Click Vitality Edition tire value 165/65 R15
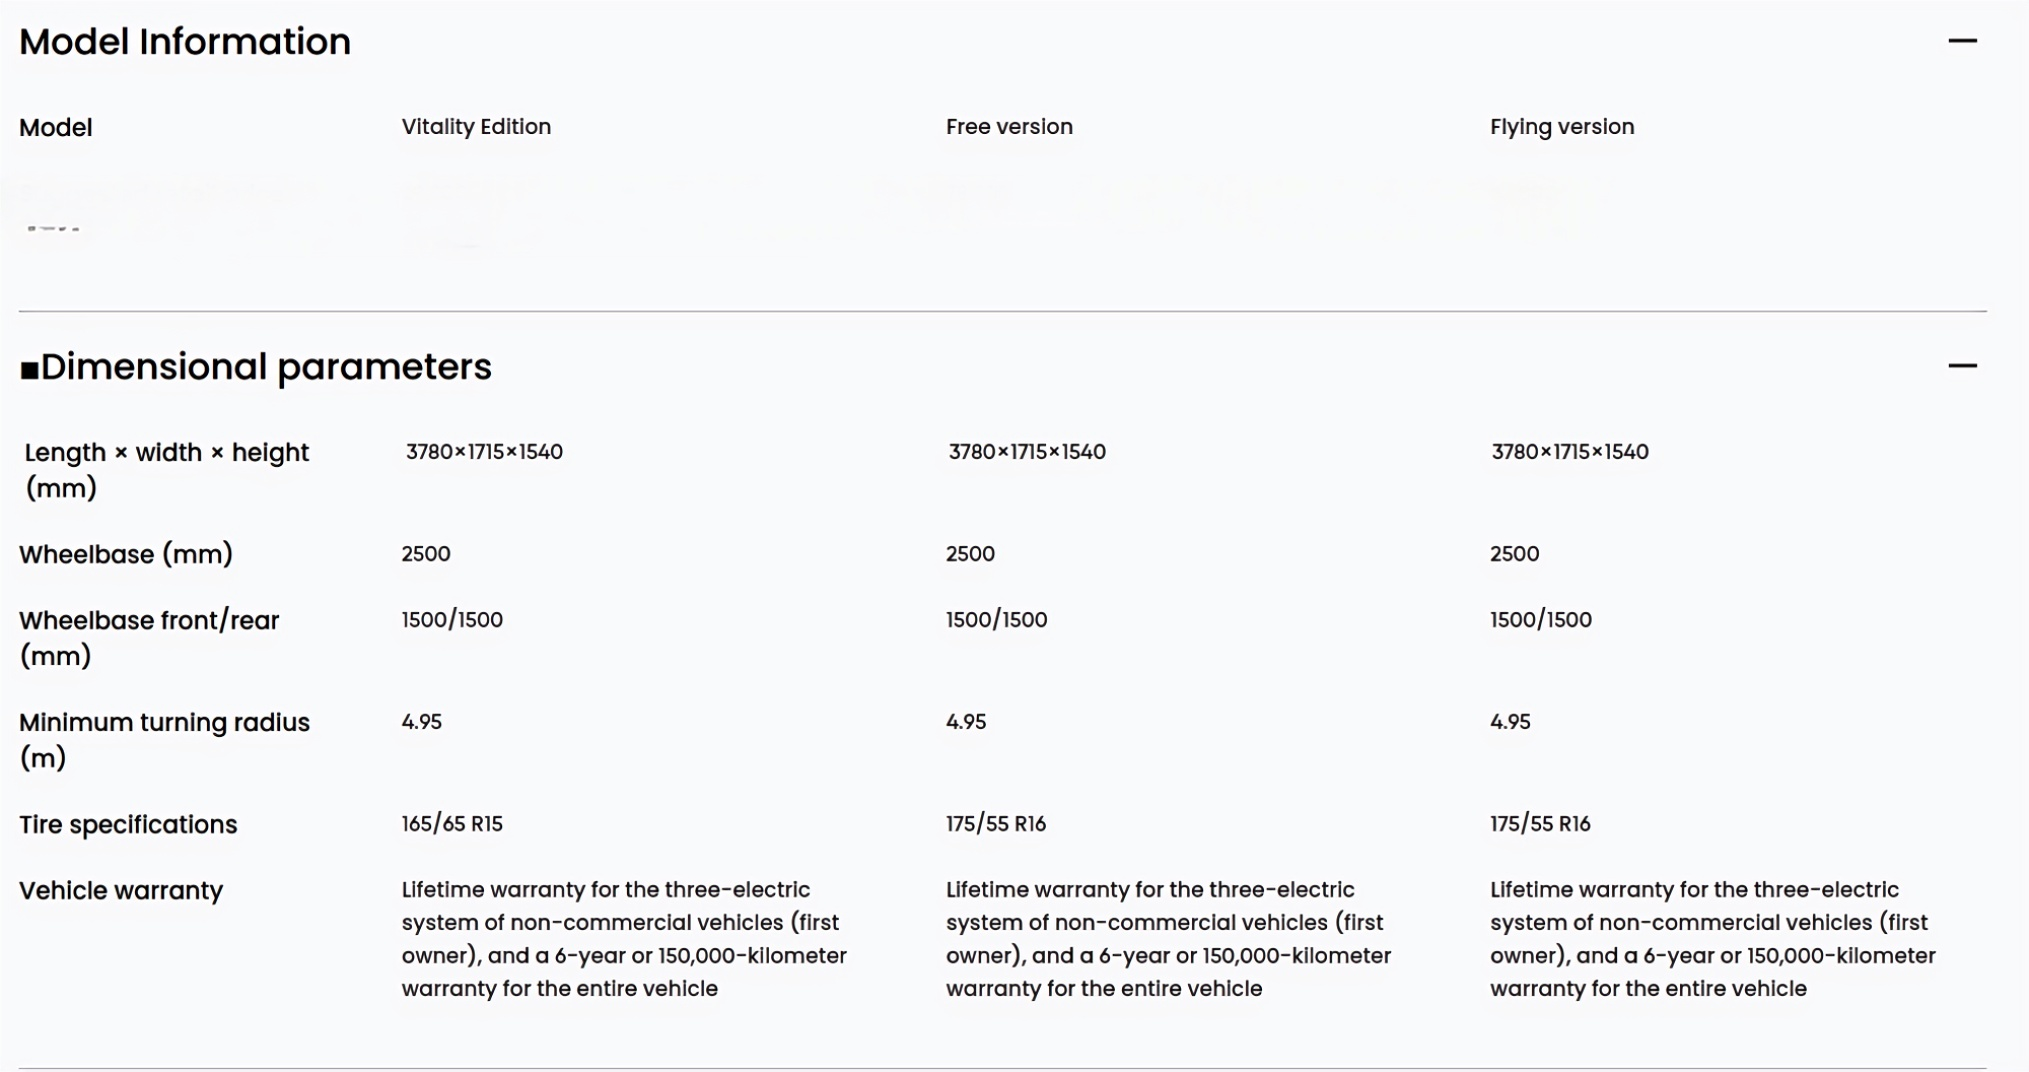Screen dimensions: 2029x1072 pyautogui.click(x=452, y=824)
